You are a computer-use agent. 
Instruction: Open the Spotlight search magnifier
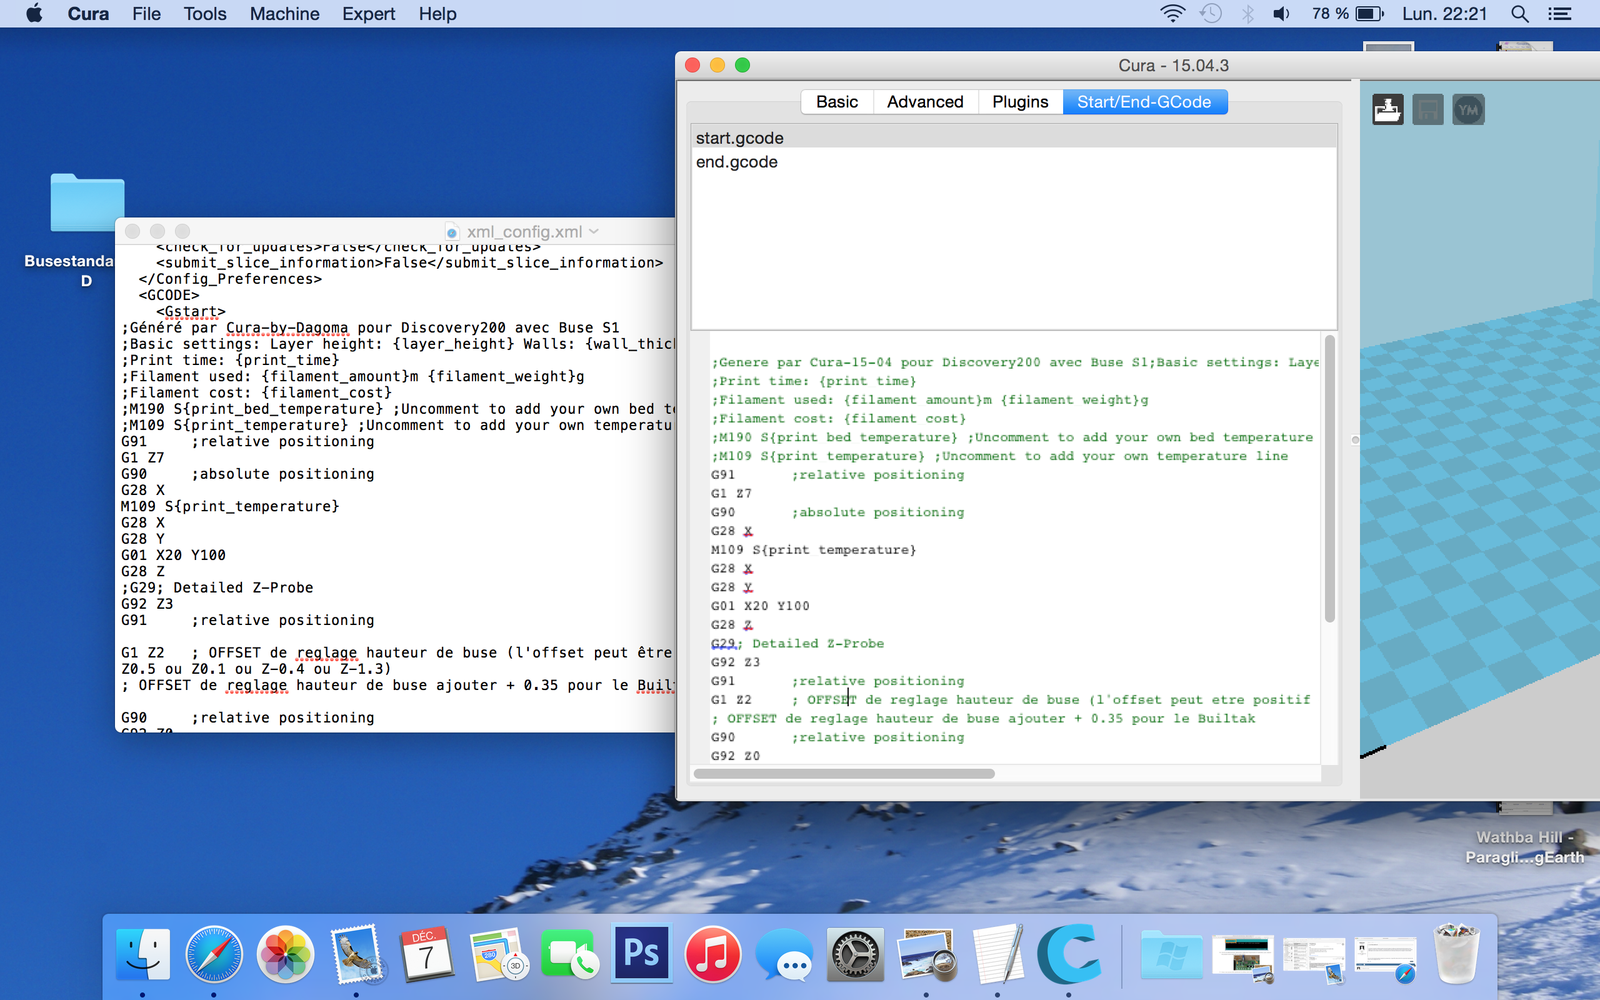tap(1519, 14)
